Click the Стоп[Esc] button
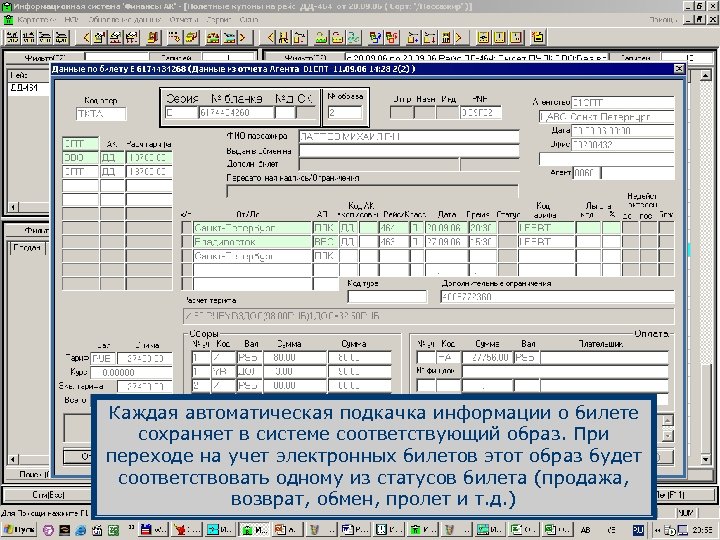The width and height of the screenshot is (720, 540). (x=48, y=495)
